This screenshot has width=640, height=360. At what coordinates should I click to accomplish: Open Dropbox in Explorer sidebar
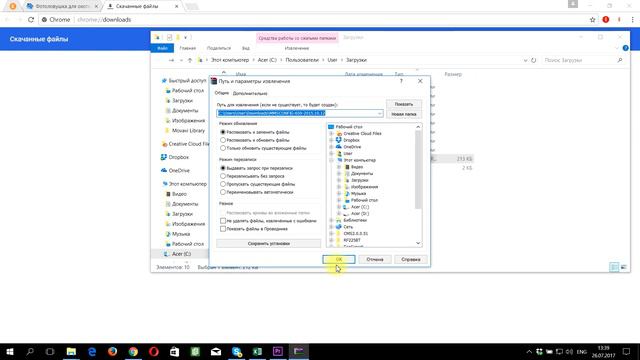pos(175,157)
